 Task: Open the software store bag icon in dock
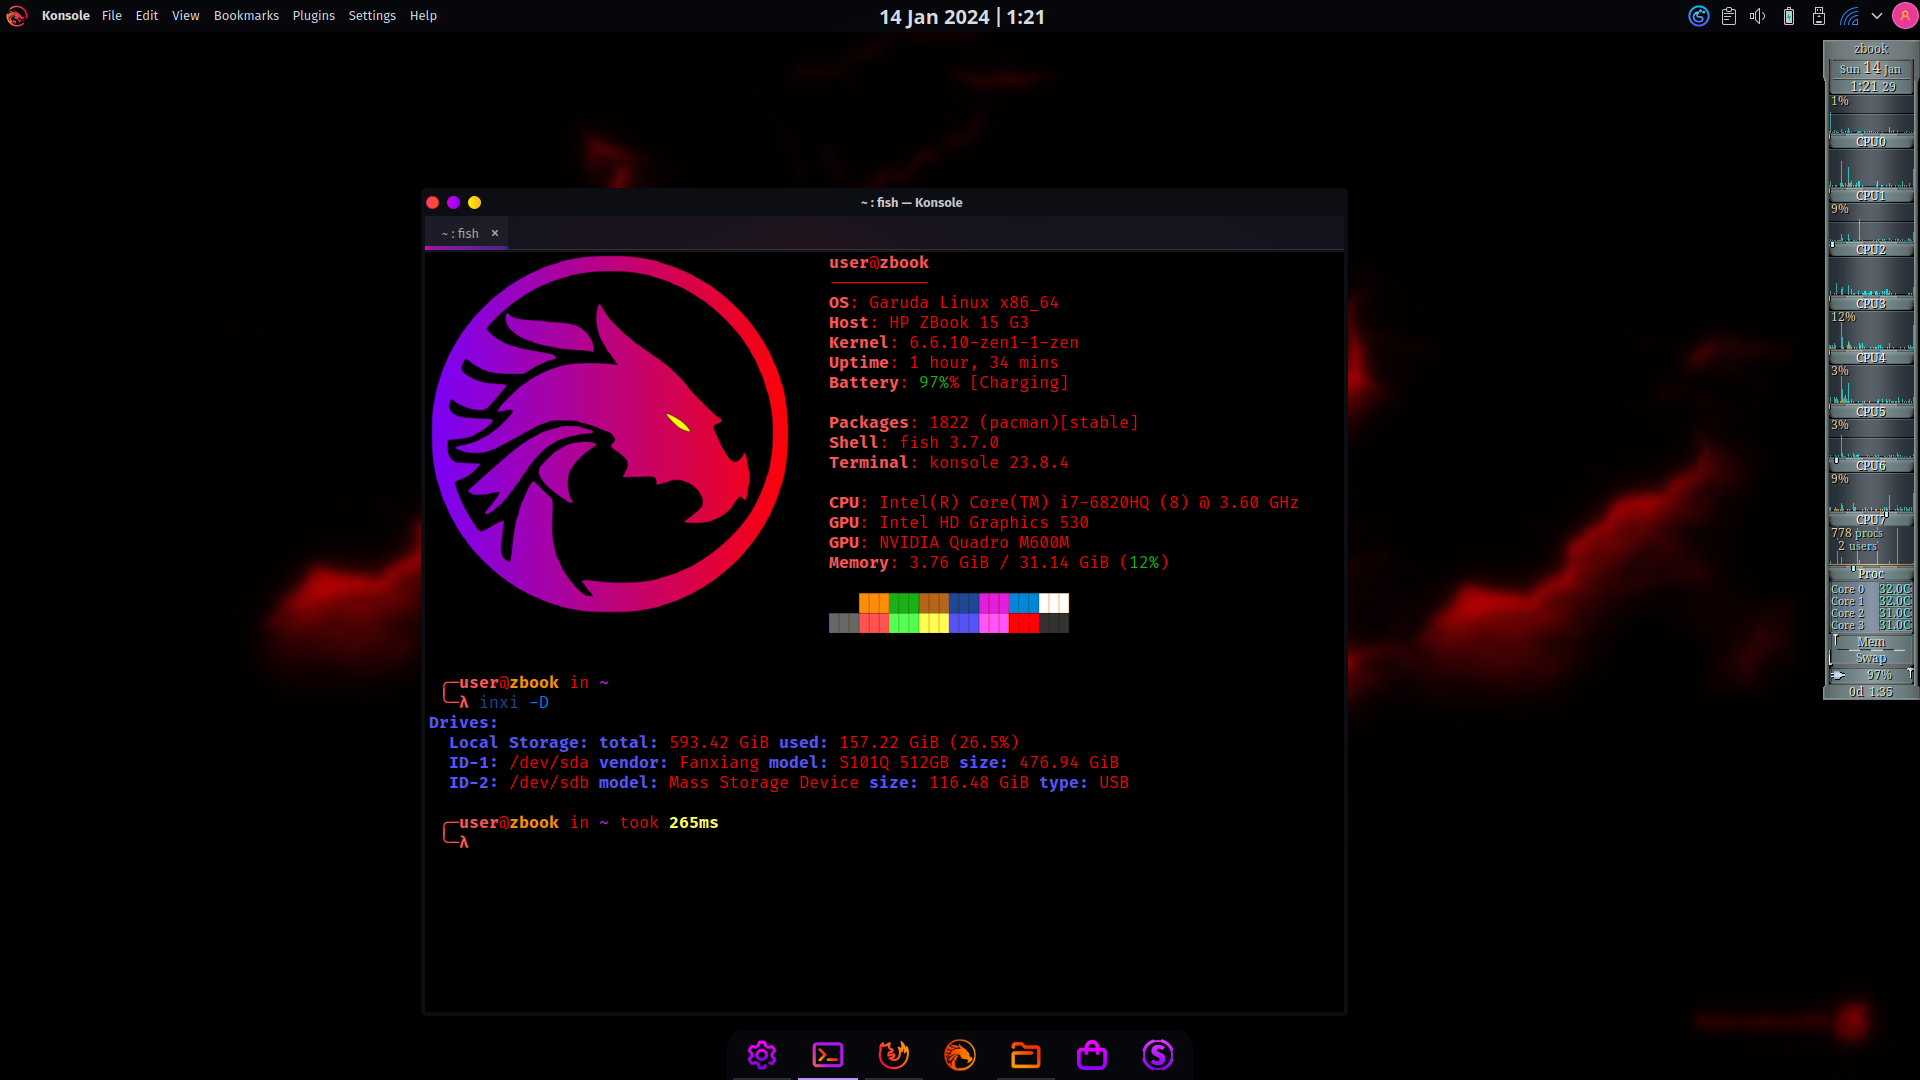1092,1055
